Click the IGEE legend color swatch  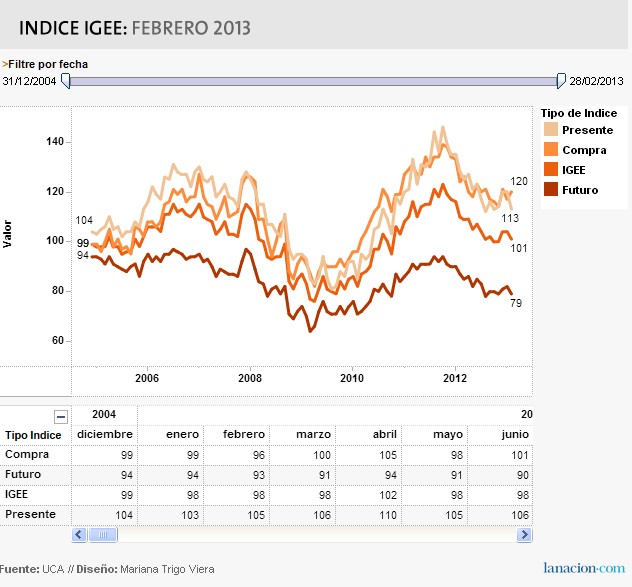(x=551, y=169)
